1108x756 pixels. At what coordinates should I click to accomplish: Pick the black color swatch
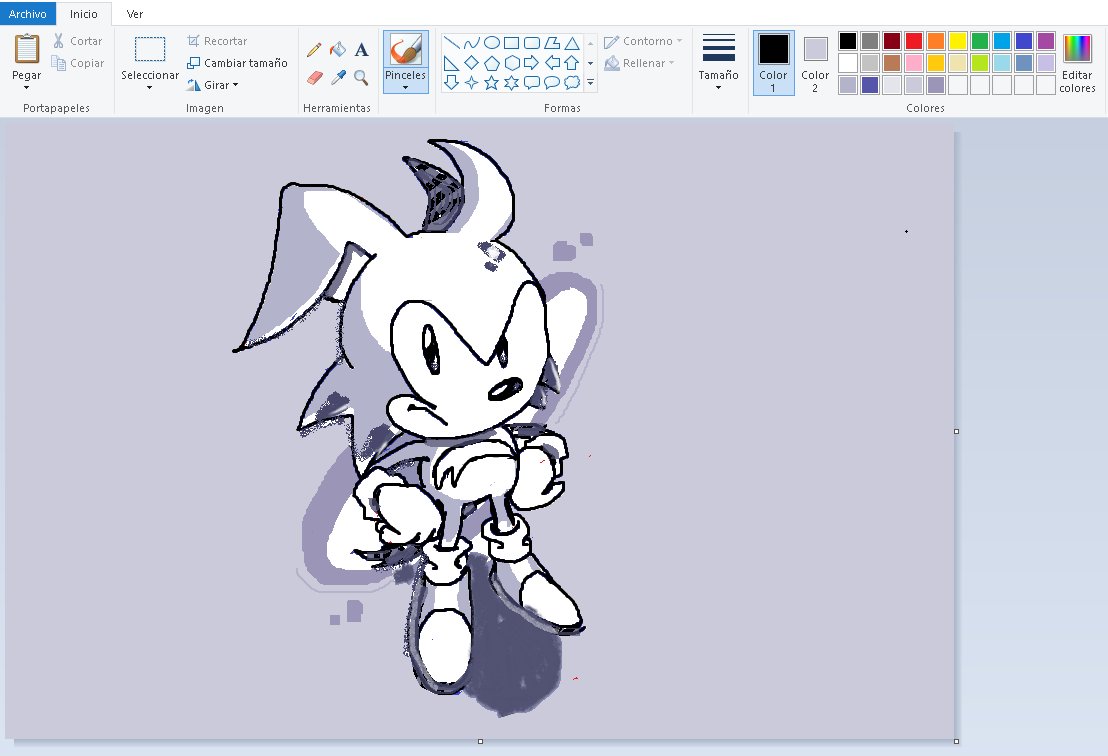coord(848,41)
